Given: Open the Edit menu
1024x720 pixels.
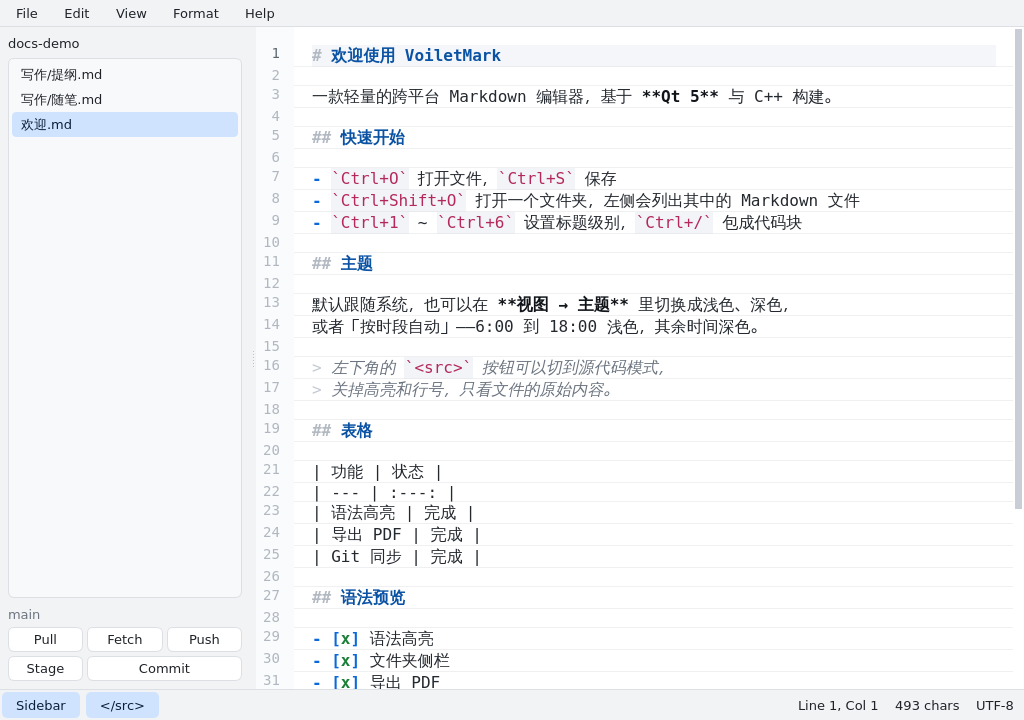Looking at the screenshot, I should point(76,13).
